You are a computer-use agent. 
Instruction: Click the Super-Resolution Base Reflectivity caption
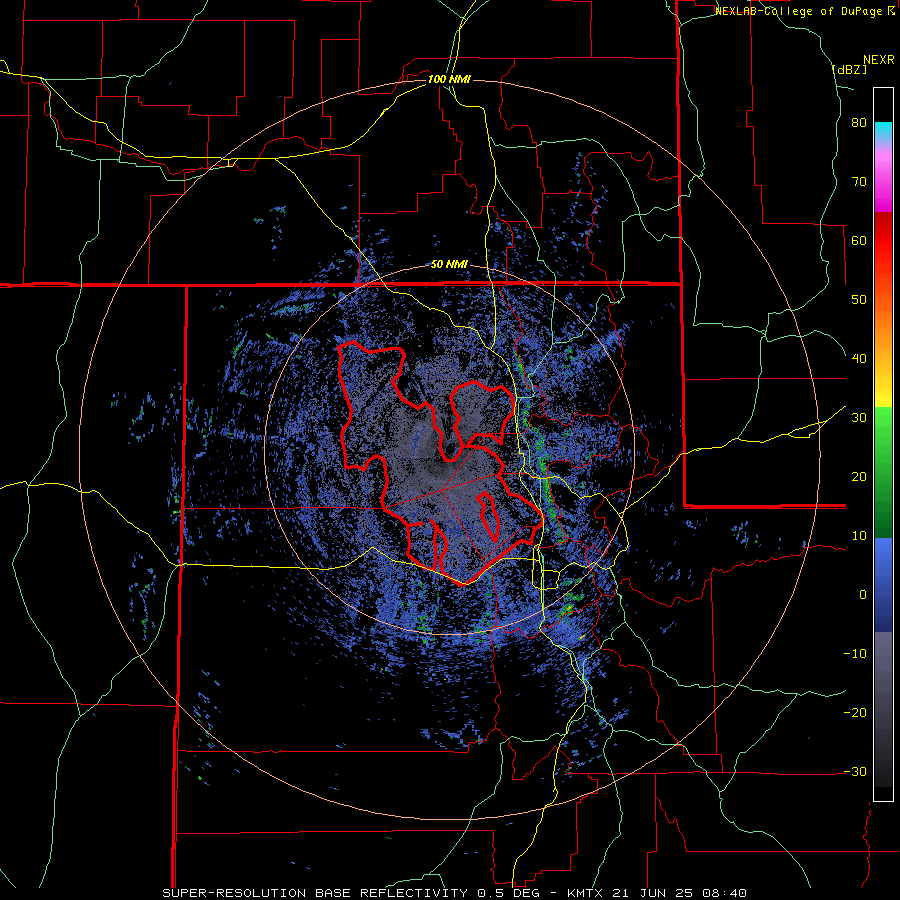[454, 893]
